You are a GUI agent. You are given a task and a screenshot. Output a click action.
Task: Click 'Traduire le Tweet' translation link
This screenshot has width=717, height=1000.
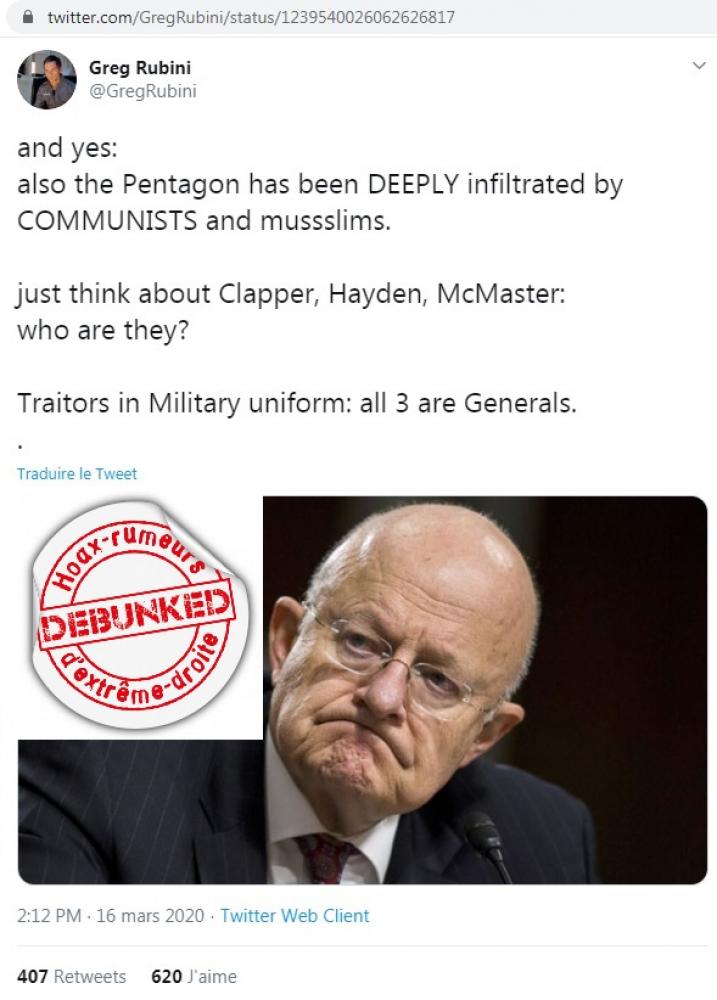[x=77, y=474]
